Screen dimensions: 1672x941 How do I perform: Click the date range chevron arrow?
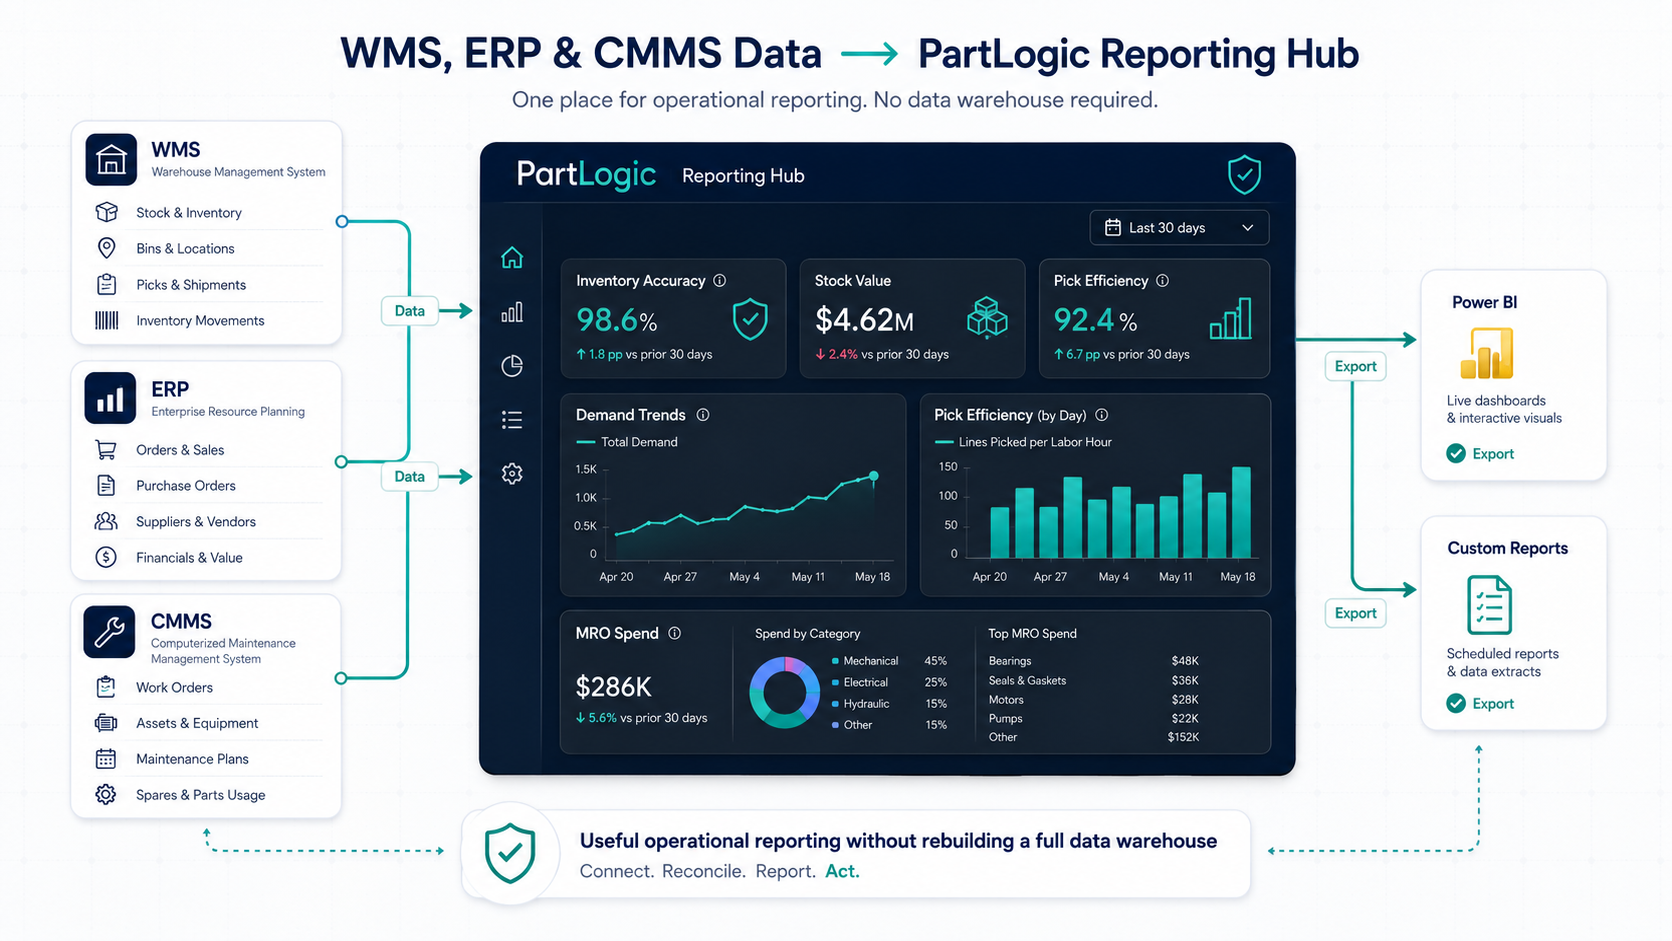1248,228
